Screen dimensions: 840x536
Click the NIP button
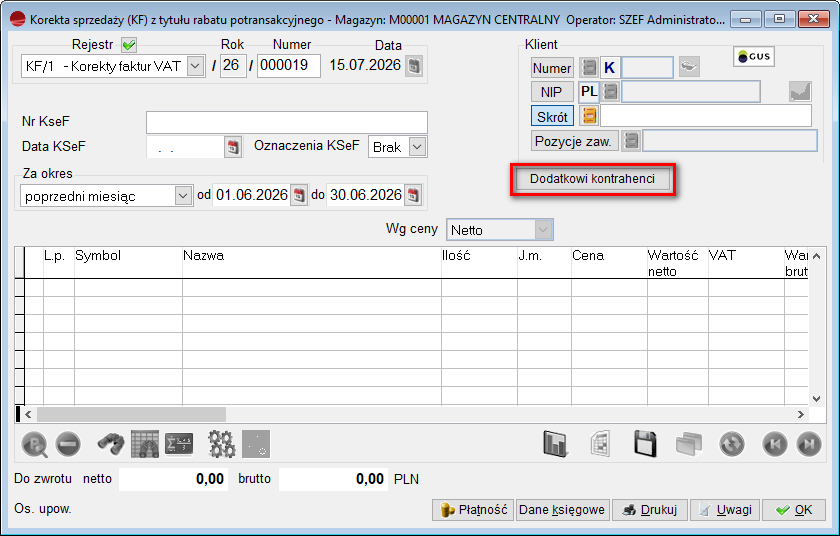(552, 92)
